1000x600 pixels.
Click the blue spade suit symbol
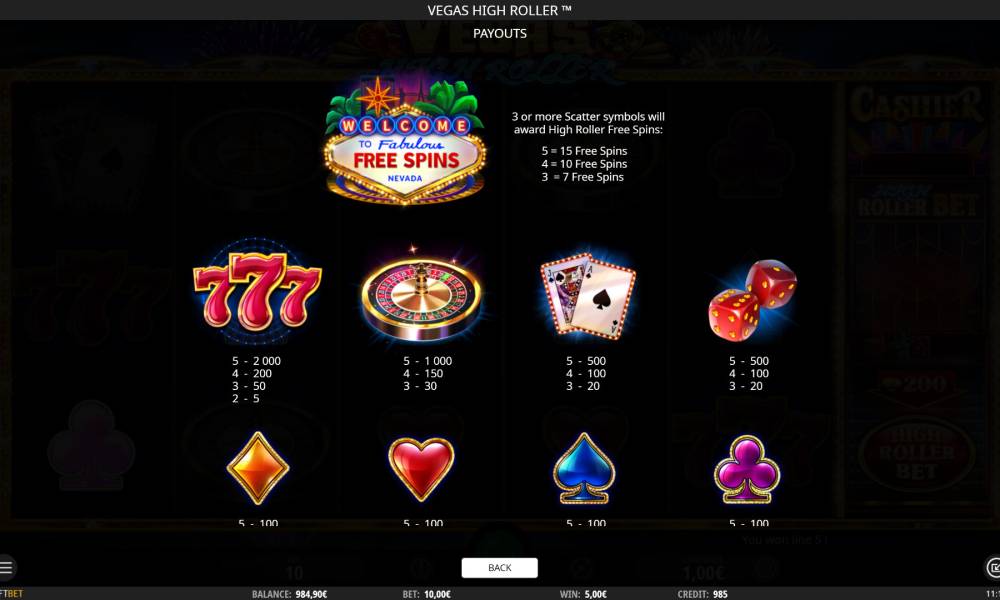coord(584,468)
